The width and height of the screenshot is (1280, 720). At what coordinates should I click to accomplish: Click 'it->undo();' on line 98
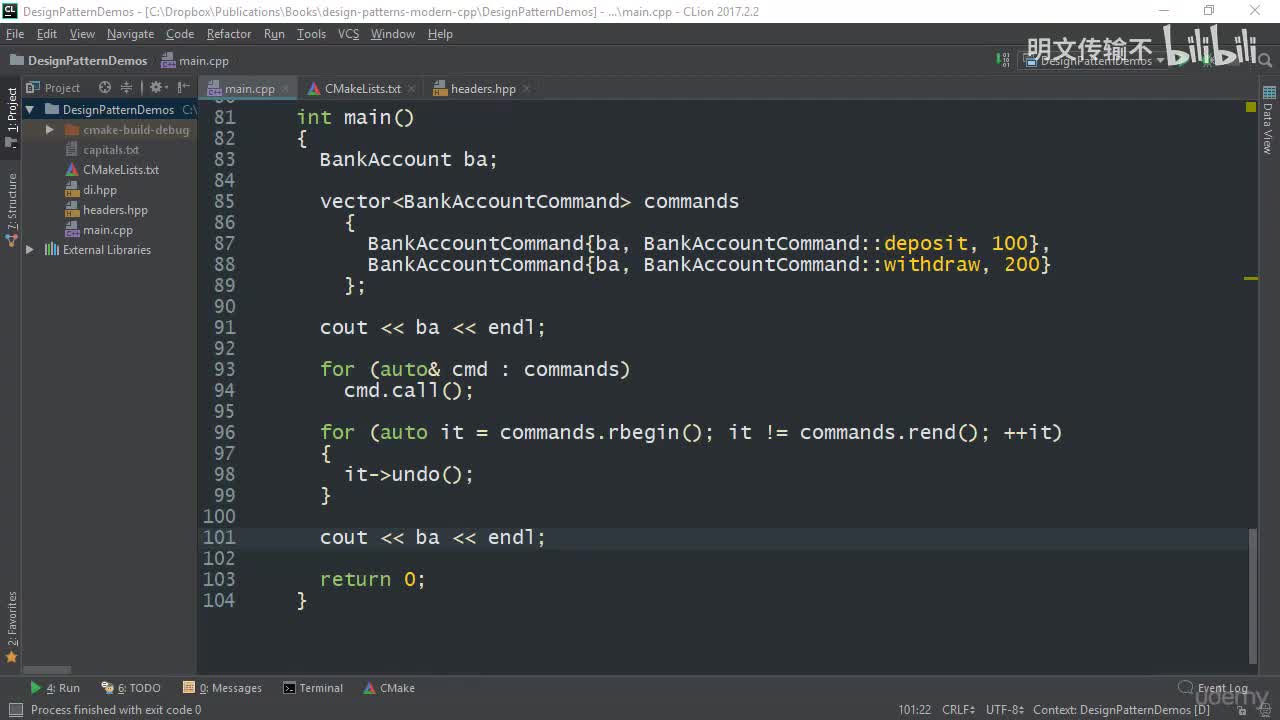[409, 474]
